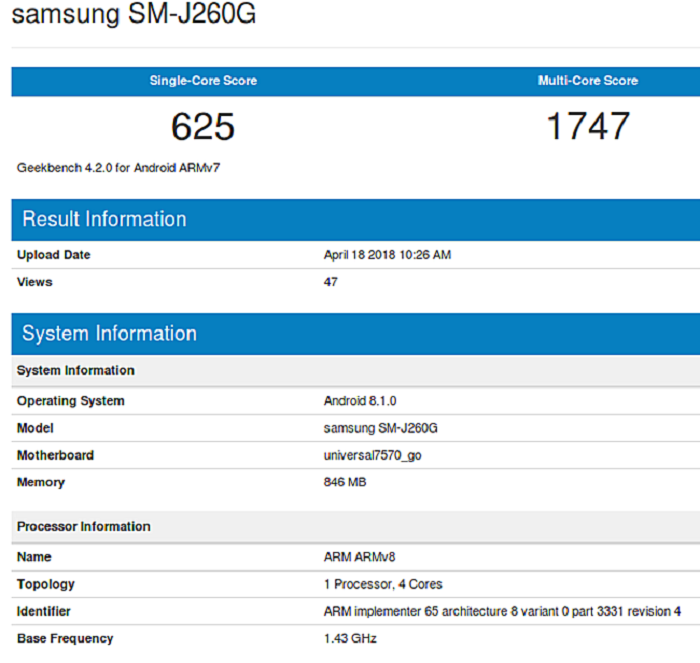Select the ARM implementer 65 identifier string
This screenshot has width=700, height=663.
[502, 612]
